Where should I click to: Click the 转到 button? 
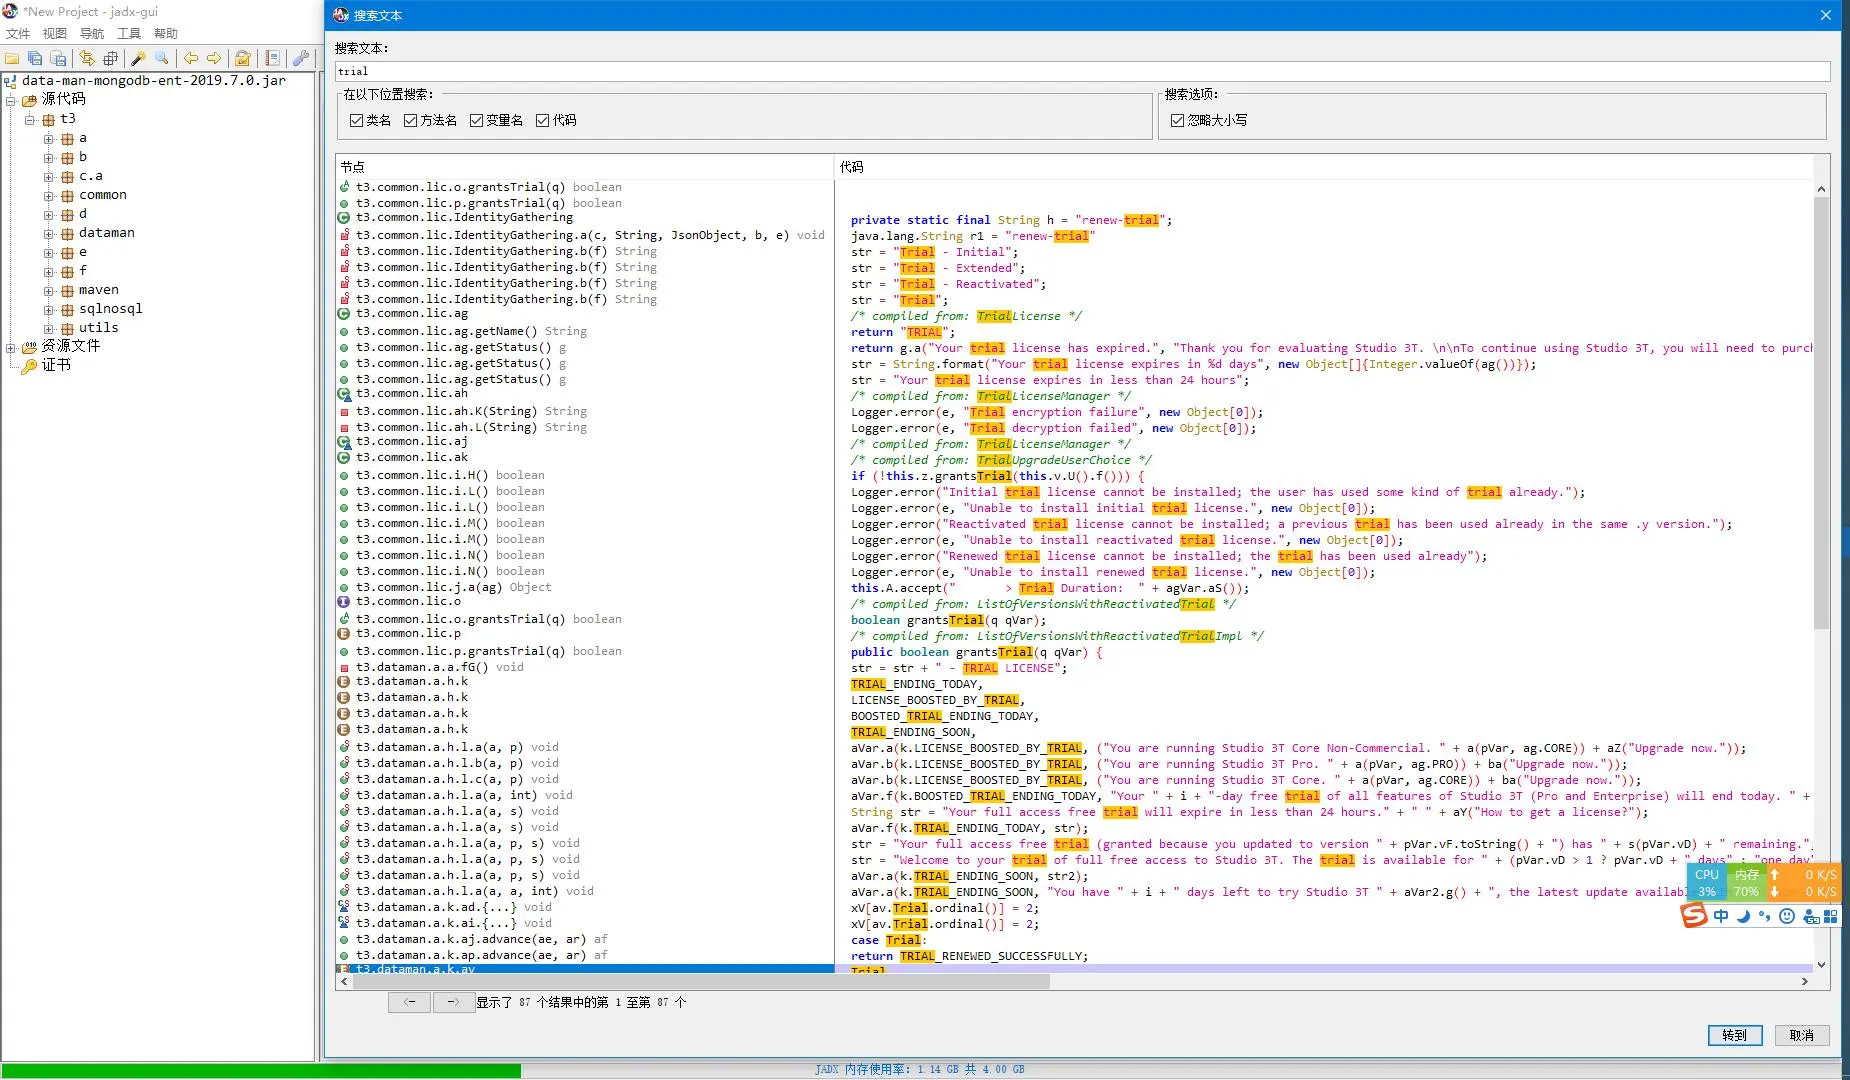click(x=1734, y=1035)
